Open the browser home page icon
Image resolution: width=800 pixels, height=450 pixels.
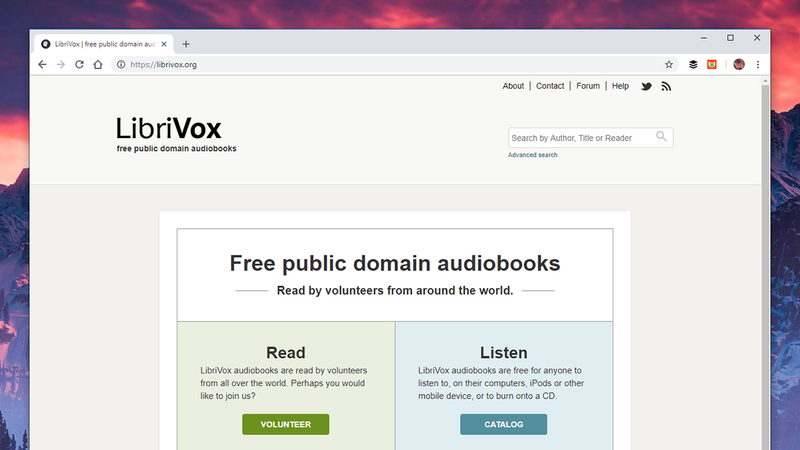coord(98,64)
